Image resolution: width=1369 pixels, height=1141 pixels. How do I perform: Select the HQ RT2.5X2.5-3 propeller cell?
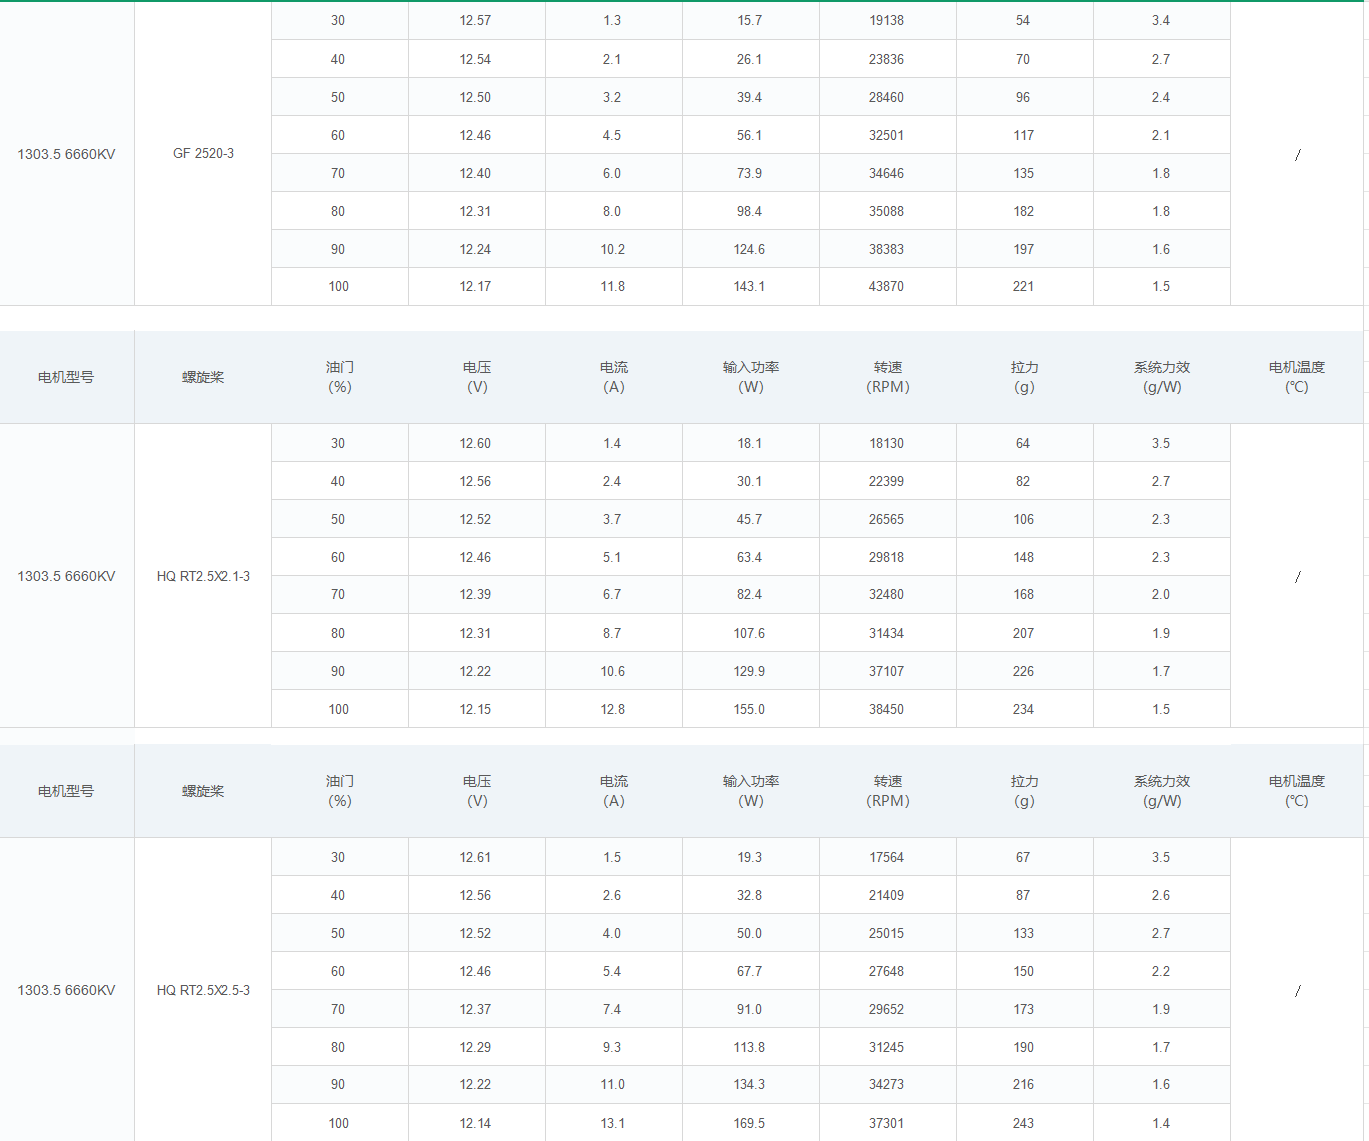coord(203,990)
